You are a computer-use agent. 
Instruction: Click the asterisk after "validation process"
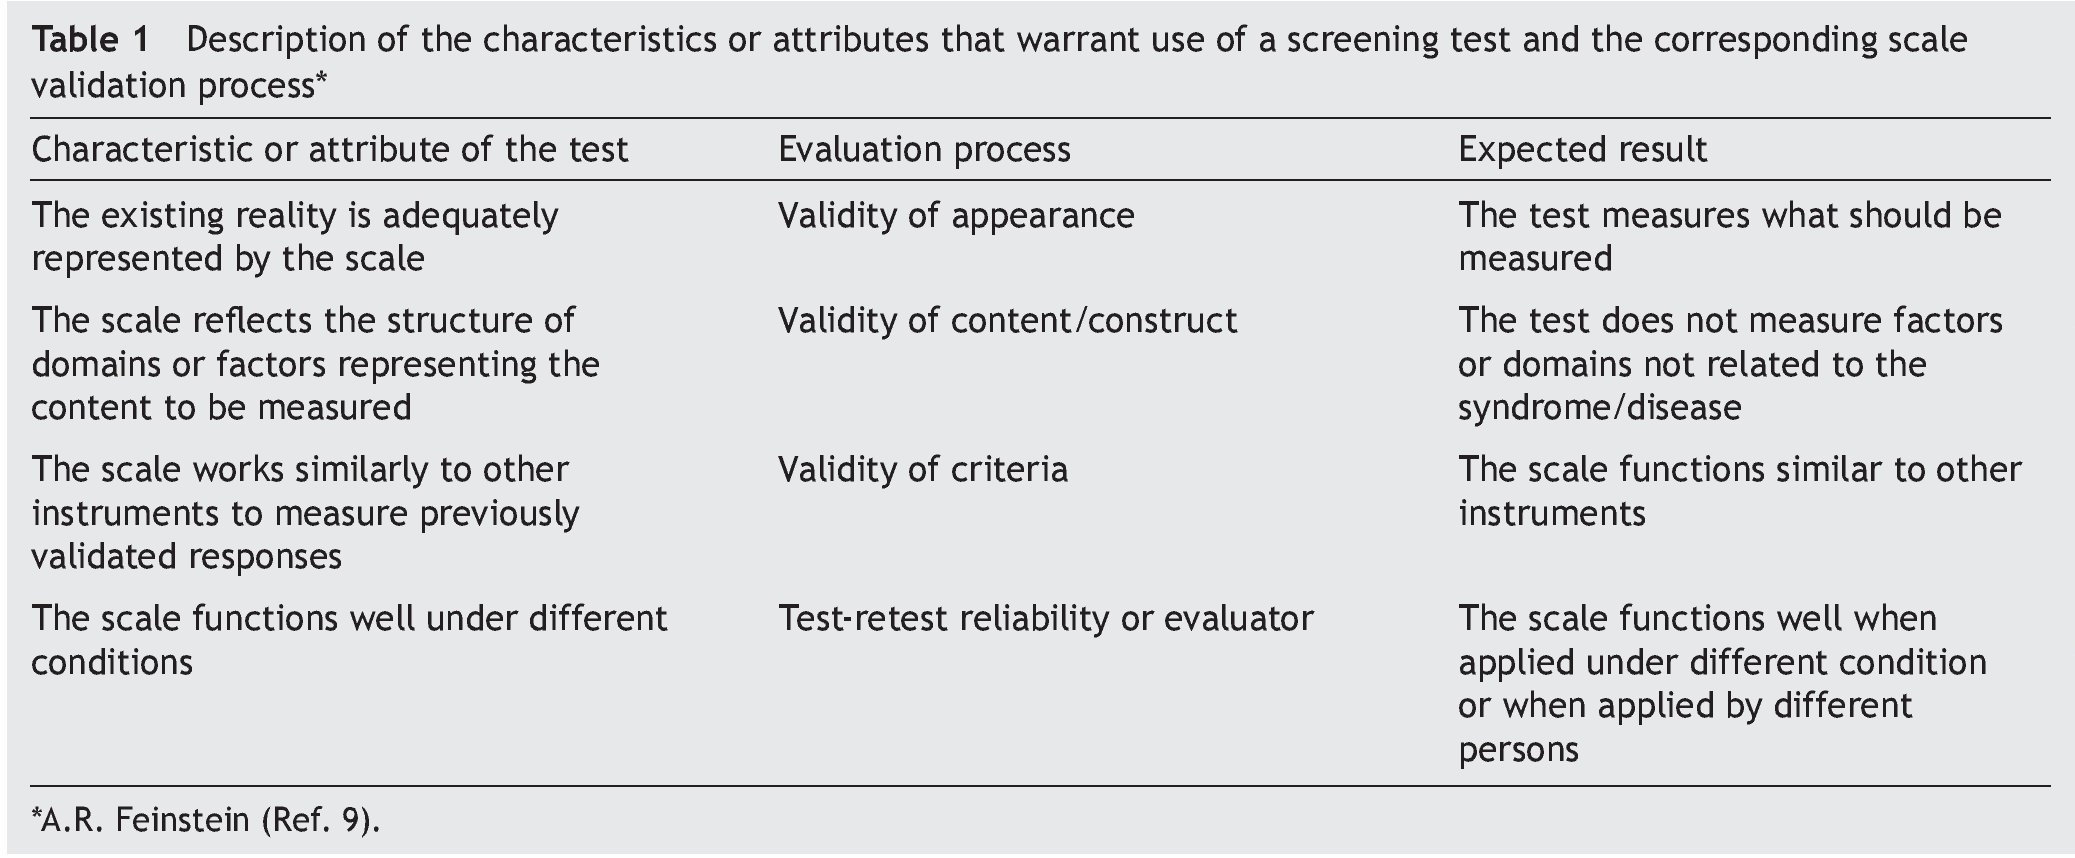pos(322,80)
